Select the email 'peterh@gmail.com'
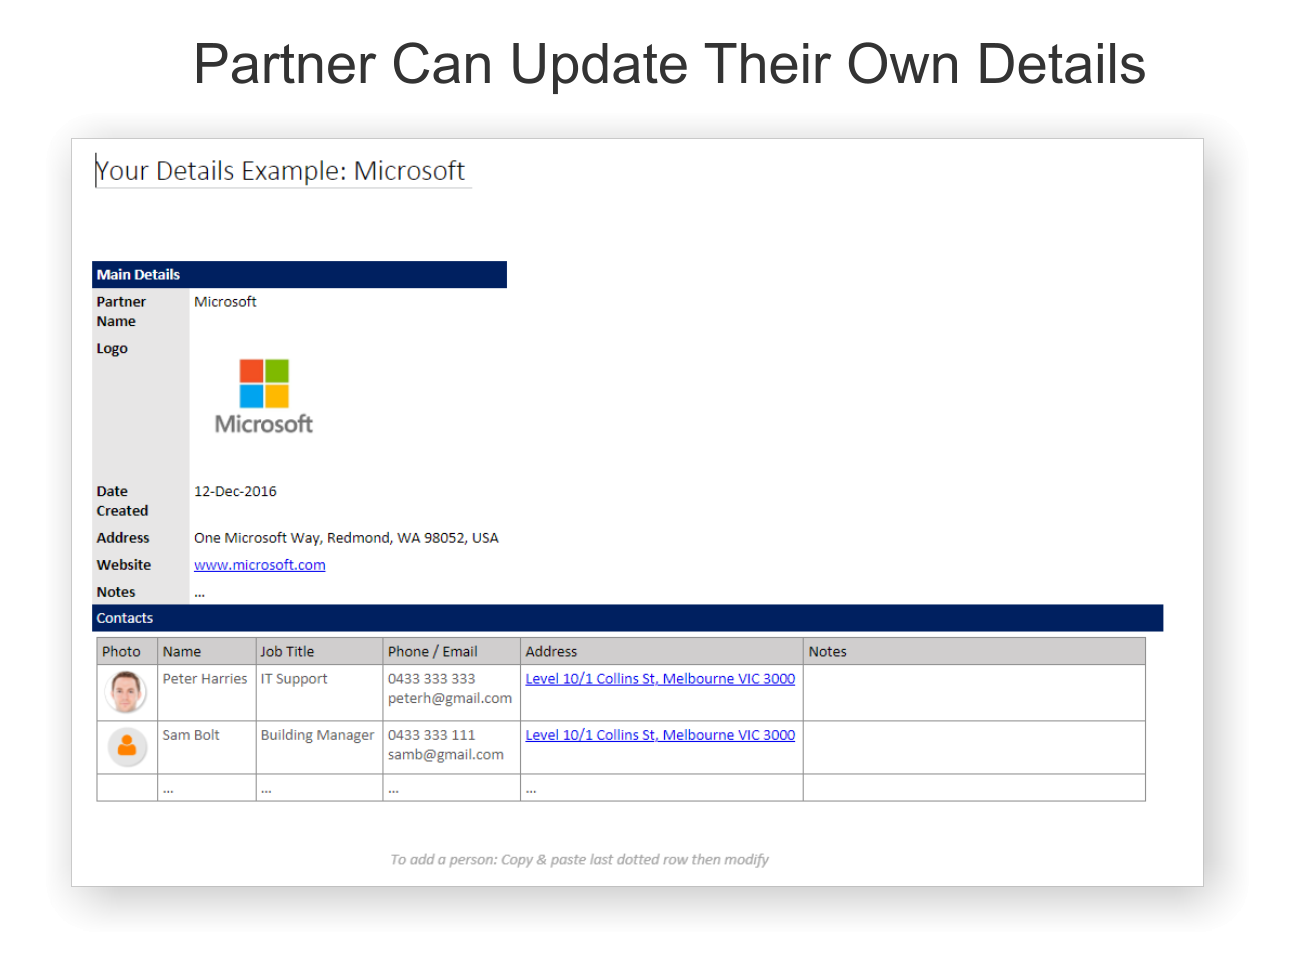Screen dimensions: 1295x980 pos(450,699)
